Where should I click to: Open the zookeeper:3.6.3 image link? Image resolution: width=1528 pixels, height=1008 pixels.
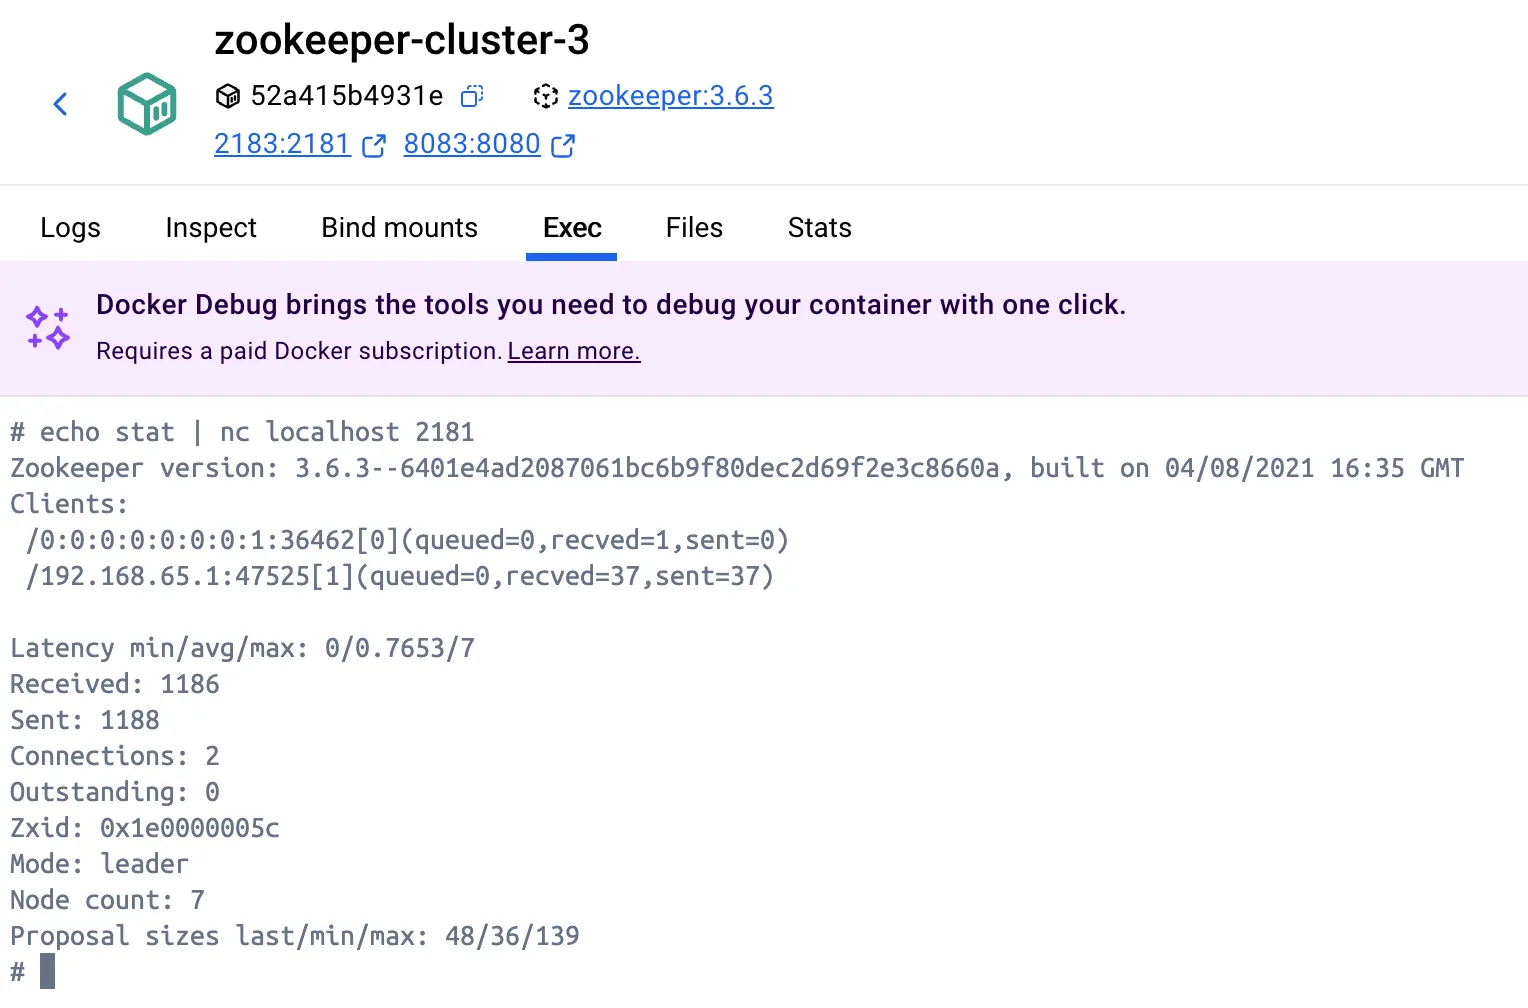[670, 96]
